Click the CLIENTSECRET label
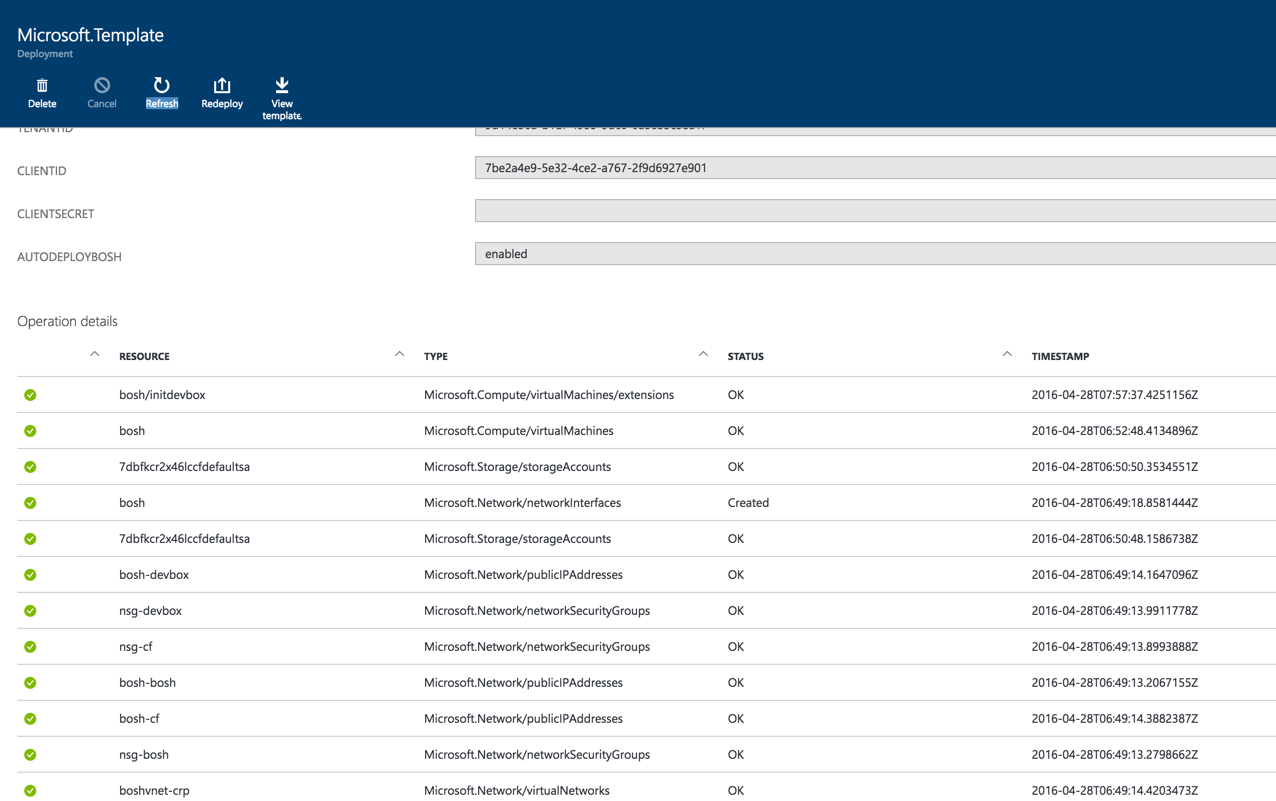The height and width of the screenshot is (801, 1276). (x=55, y=214)
